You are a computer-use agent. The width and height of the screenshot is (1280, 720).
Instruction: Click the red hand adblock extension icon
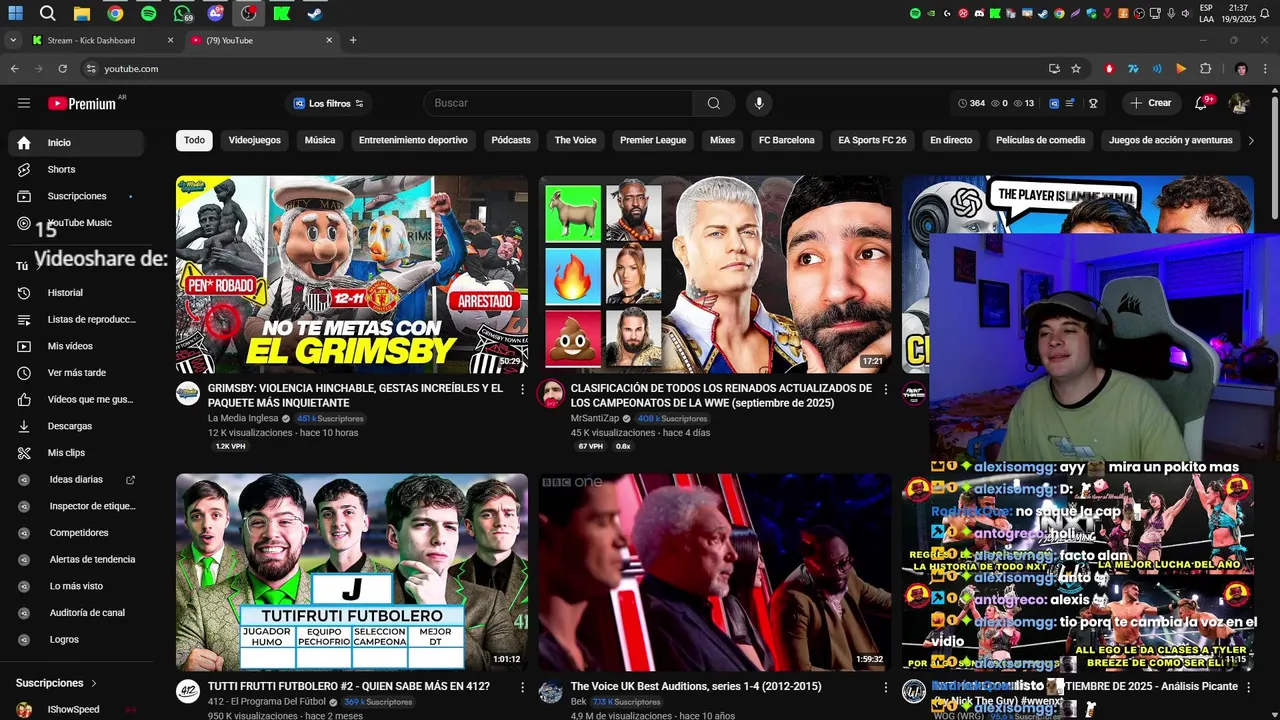[1109, 69]
